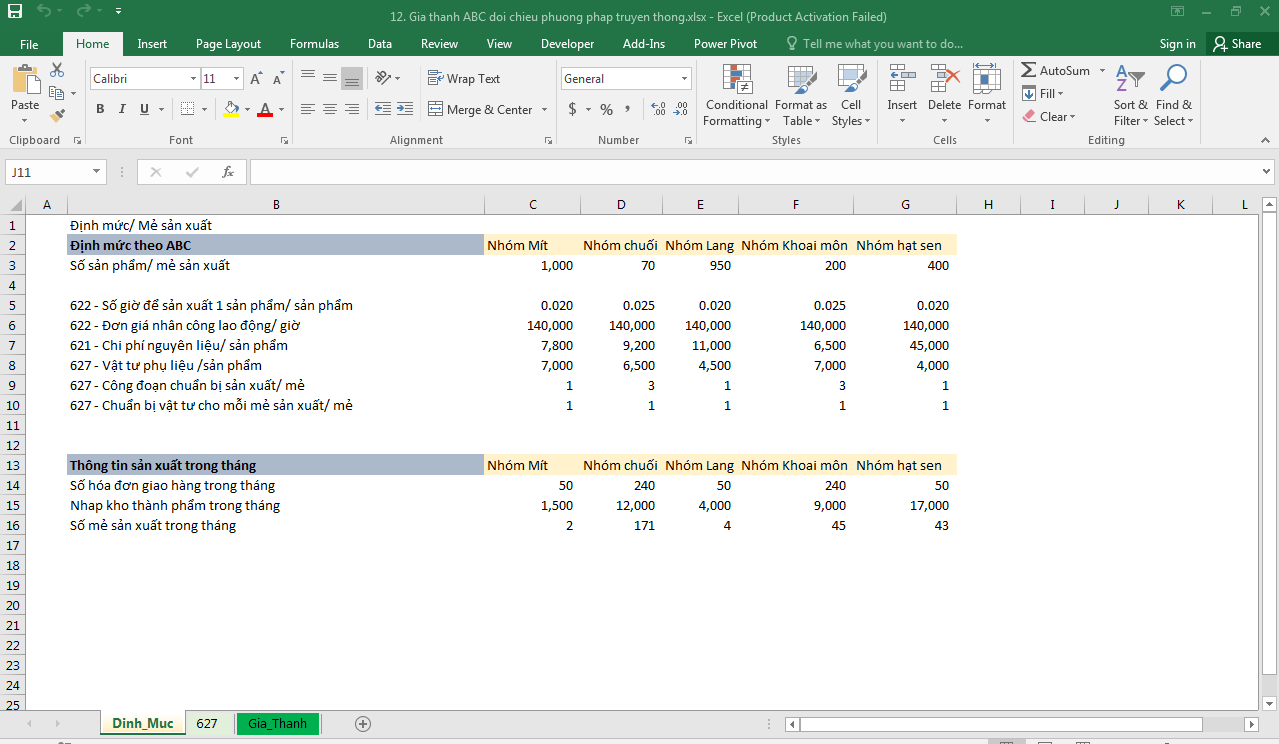The image size is (1279, 744).
Task: Apply borders using the Borders icon
Action: [x=188, y=109]
